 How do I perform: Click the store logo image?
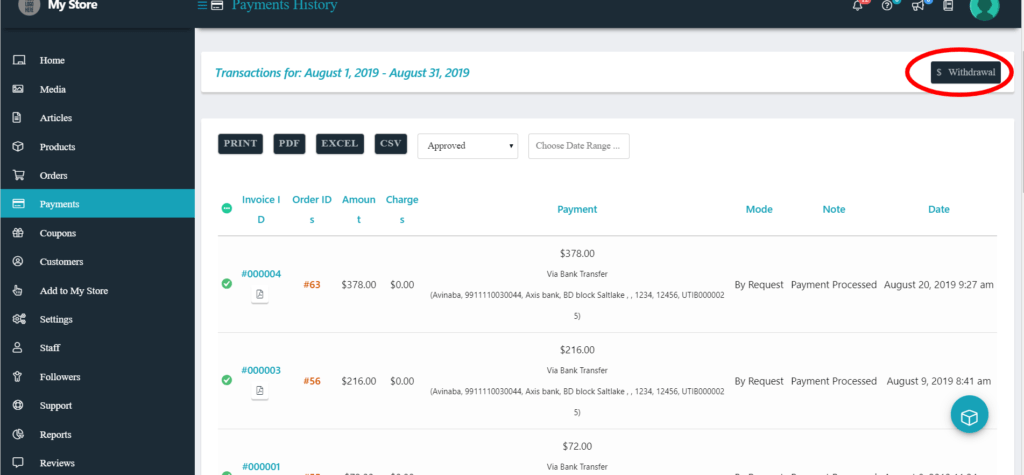point(28,5)
